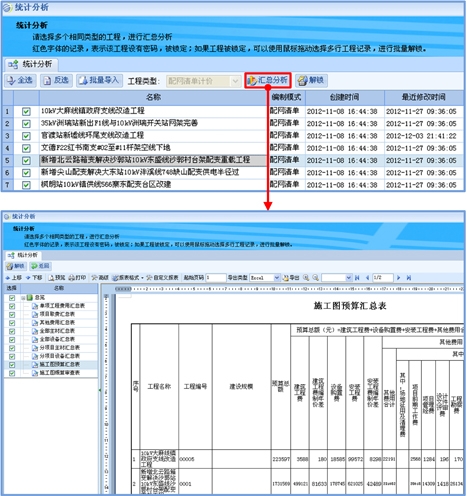Open the 全部主材汇总表 report
The image size is (467, 496).
tap(53, 331)
